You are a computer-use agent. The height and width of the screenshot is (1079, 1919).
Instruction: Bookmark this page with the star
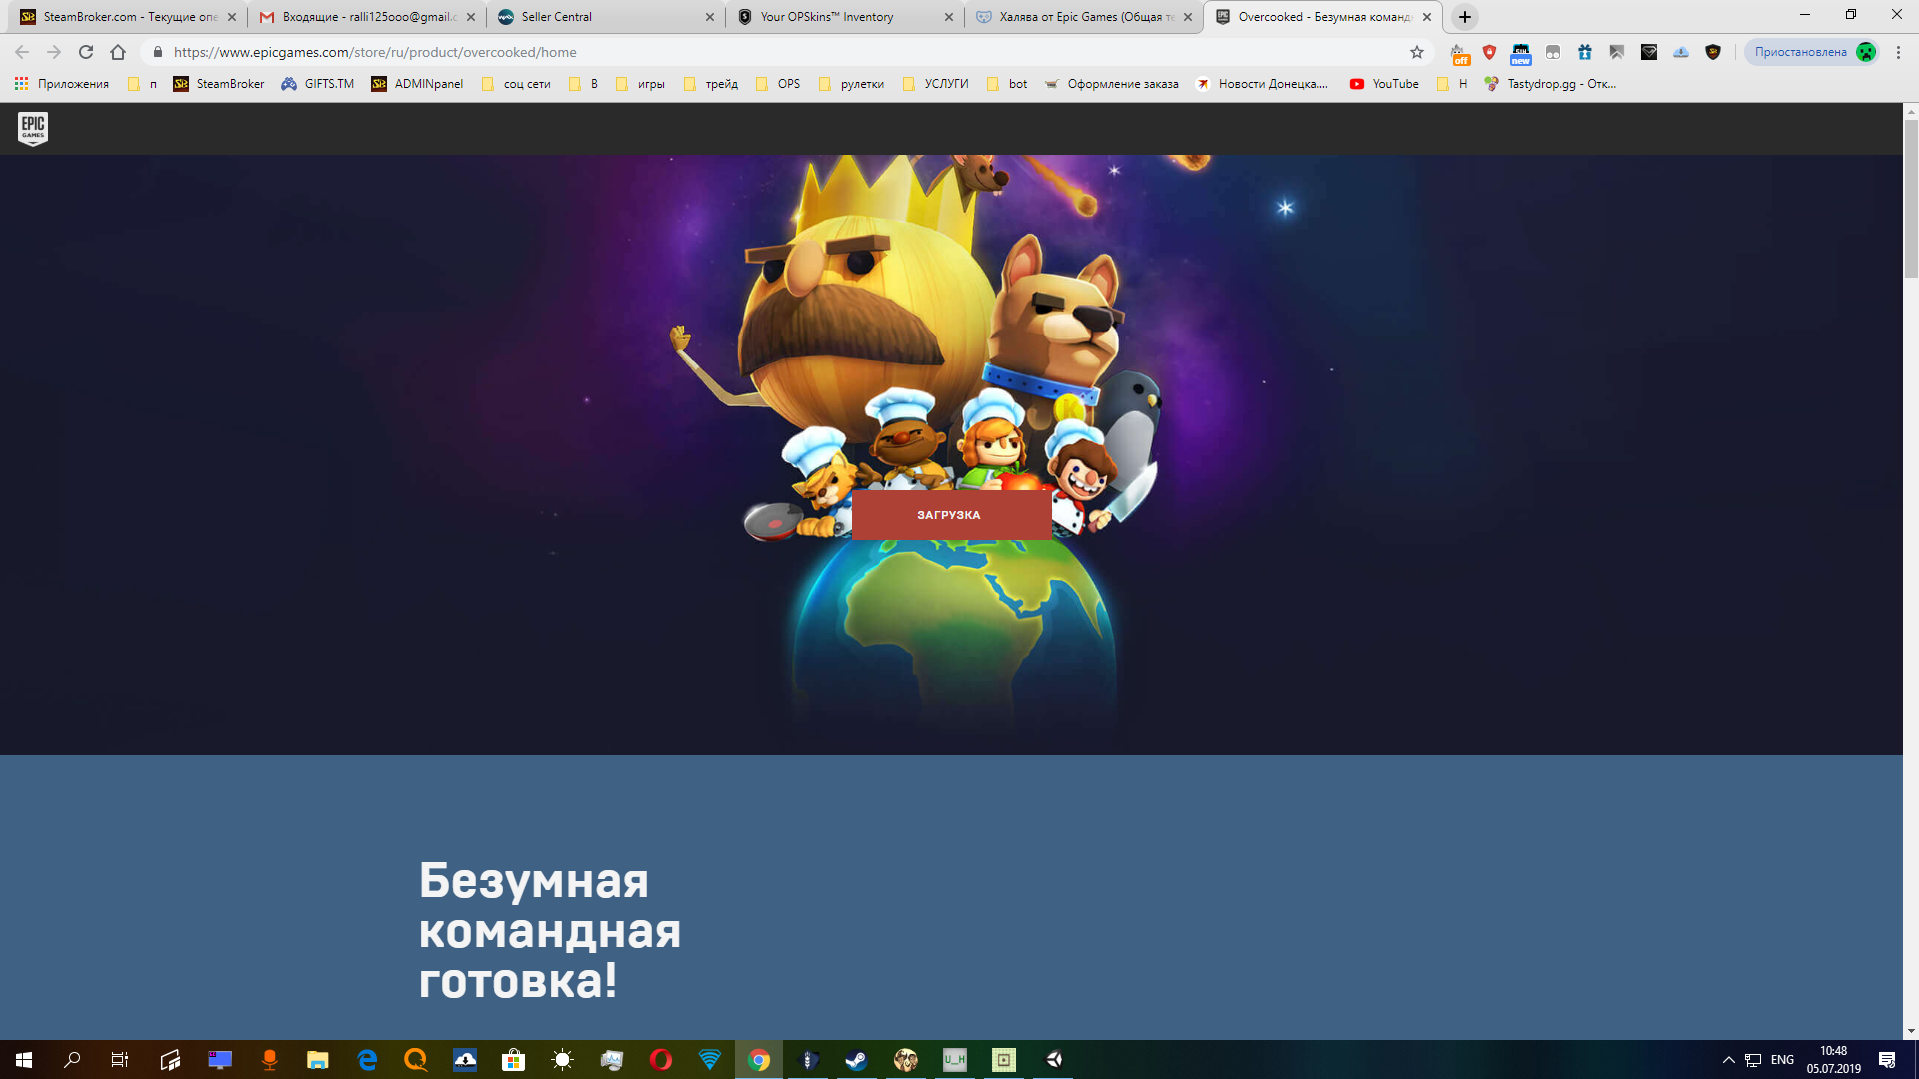coord(1417,52)
